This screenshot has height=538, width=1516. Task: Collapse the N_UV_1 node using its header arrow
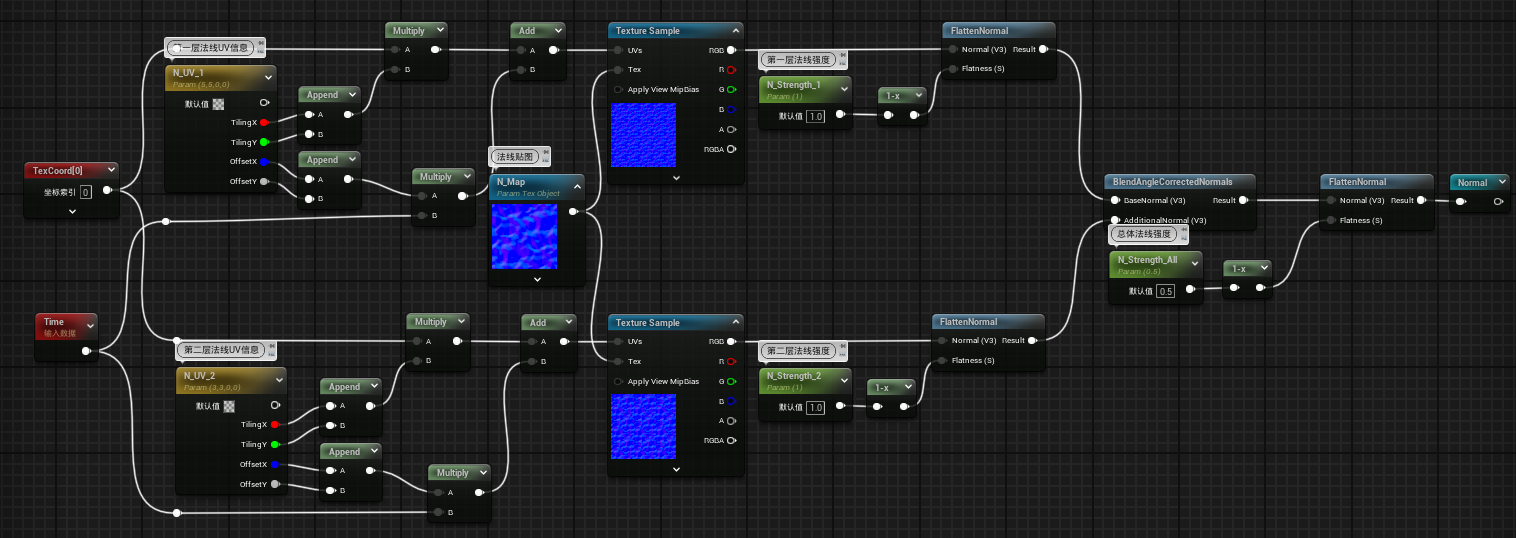(x=268, y=76)
